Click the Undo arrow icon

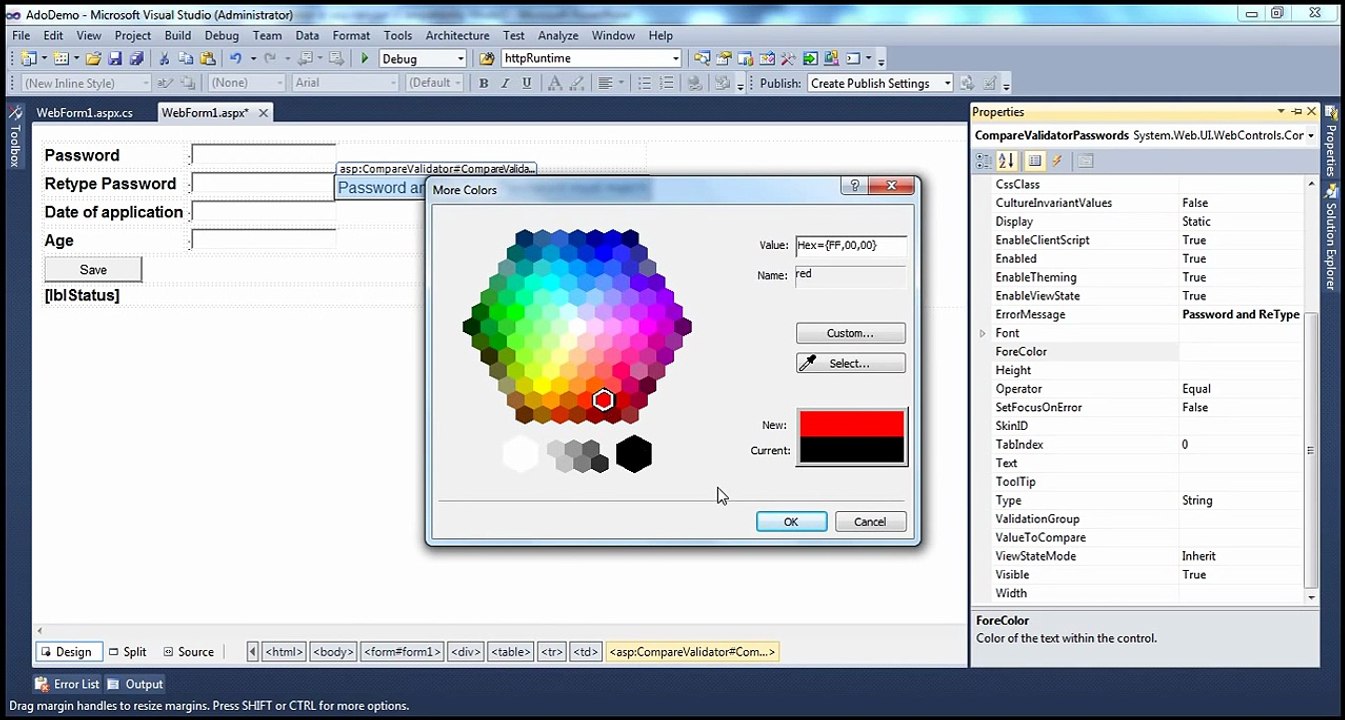point(236,59)
